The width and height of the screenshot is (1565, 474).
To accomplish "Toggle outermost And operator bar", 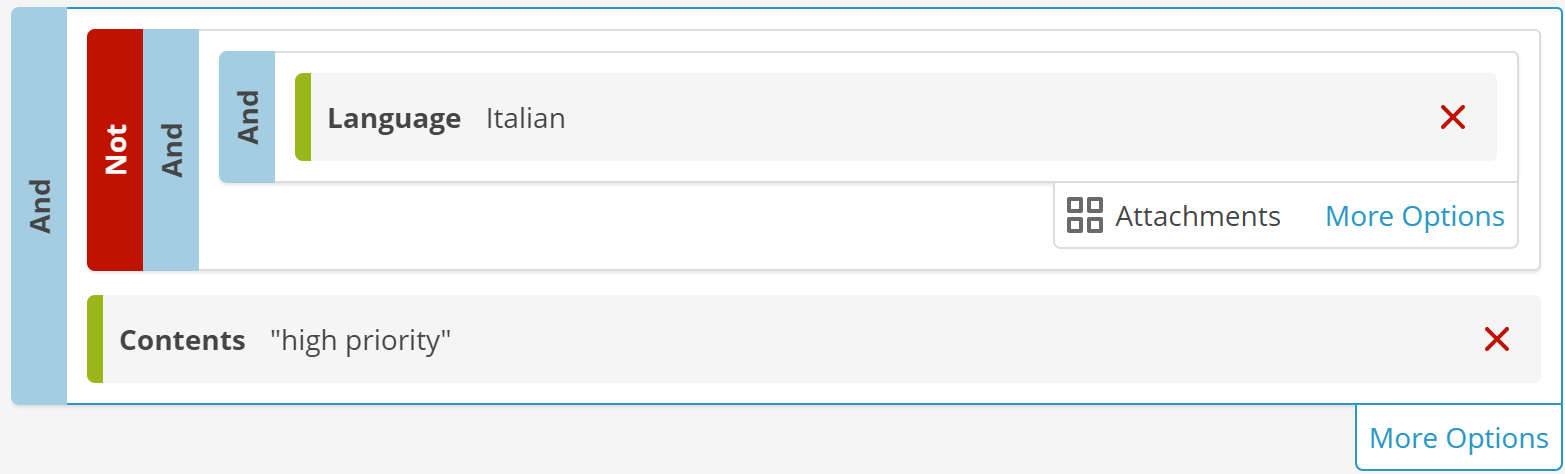I will tap(39, 206).
